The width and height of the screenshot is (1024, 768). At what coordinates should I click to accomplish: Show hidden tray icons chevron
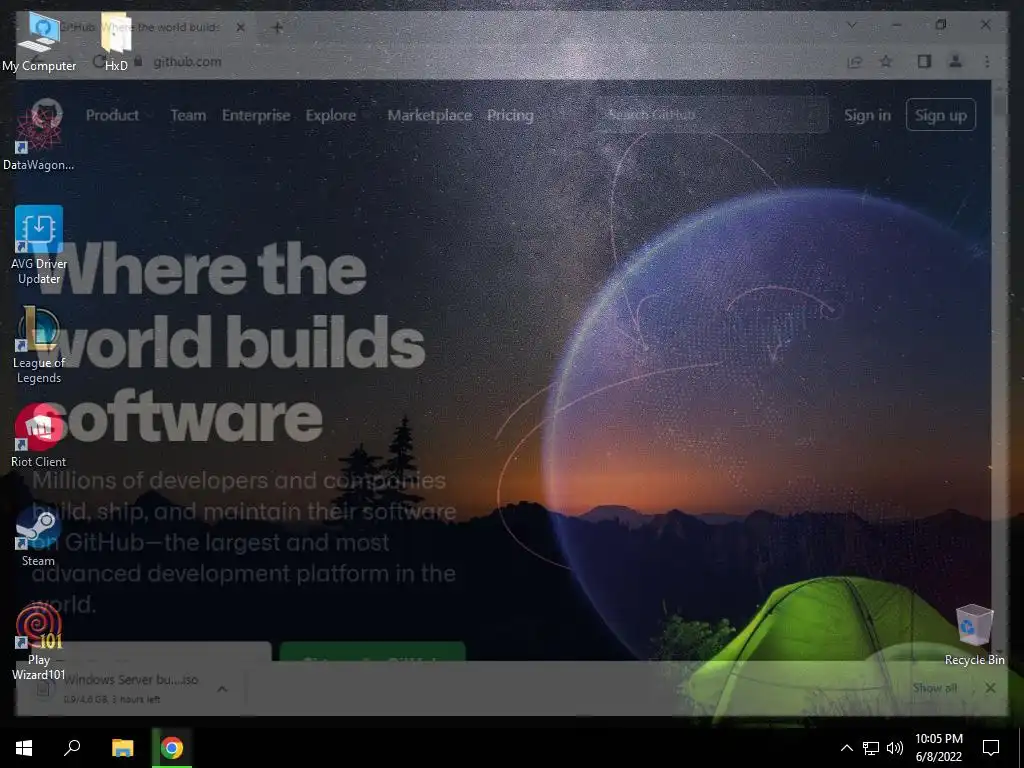[x=846, y=748]
